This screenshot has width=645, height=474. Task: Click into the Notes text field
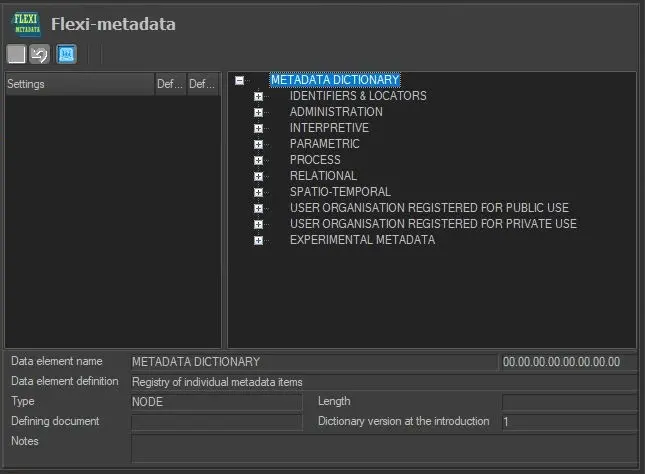(x=383, y=447)
